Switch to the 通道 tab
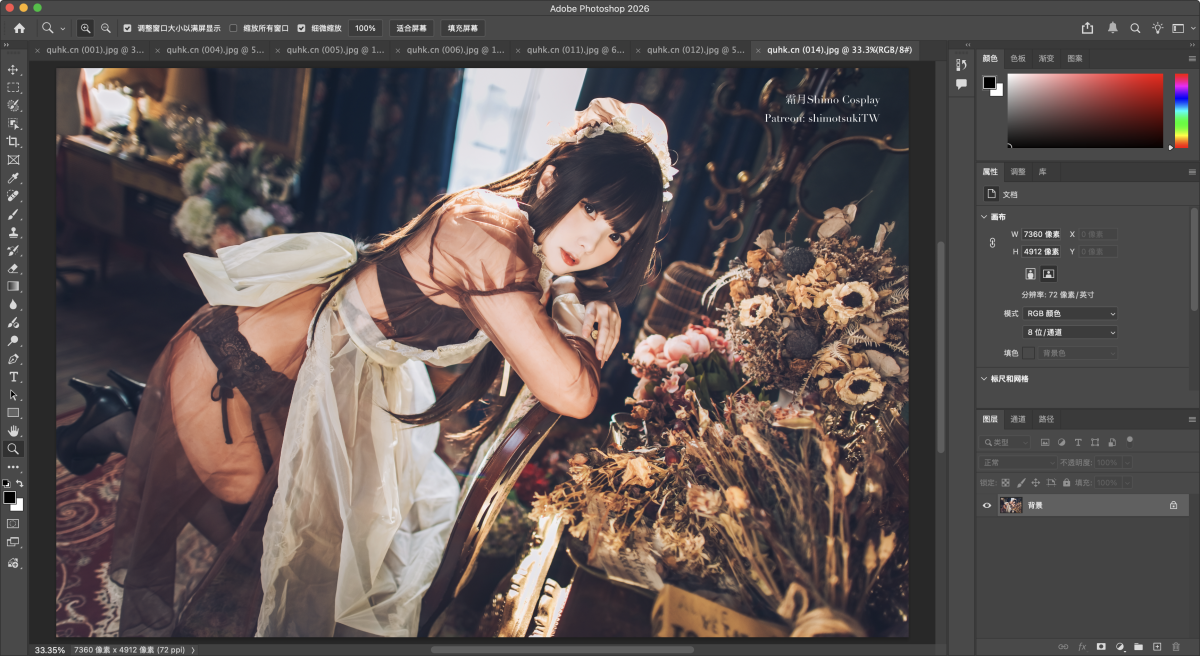The height and width of the screenshot is (656, 1200). (x=1017, y=419)
